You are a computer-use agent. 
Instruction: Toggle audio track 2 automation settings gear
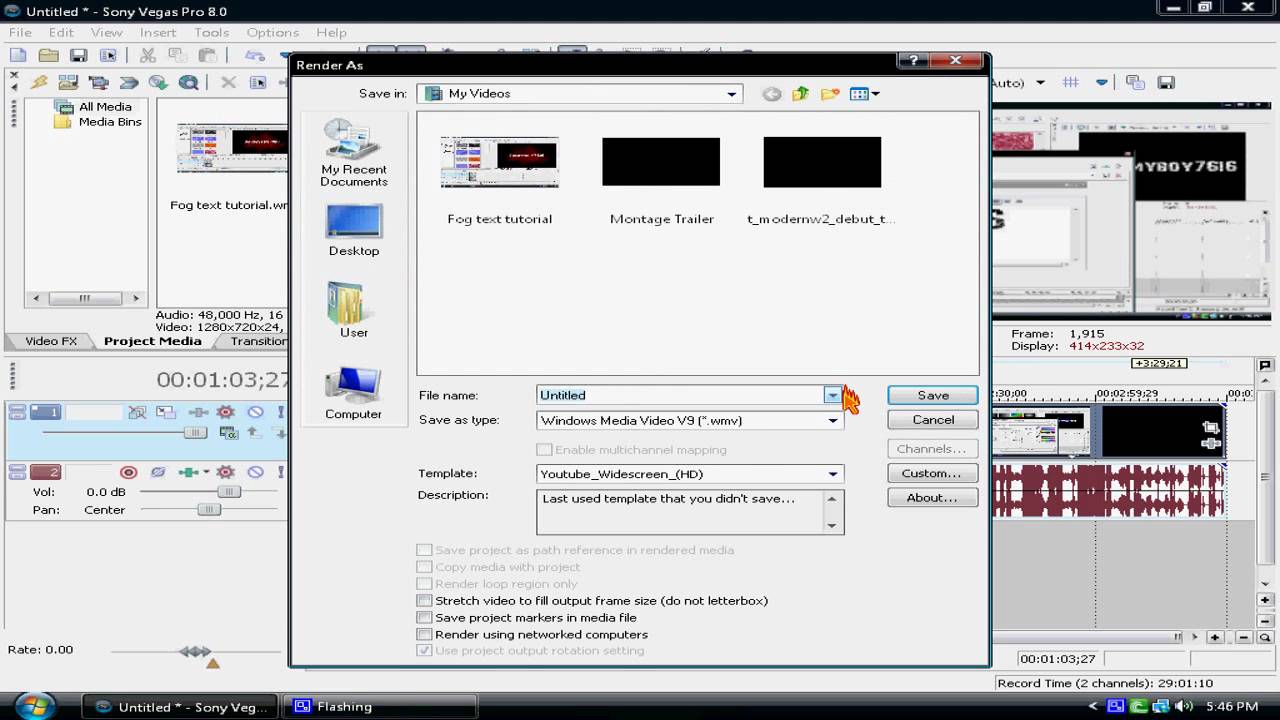coord(226,472)
